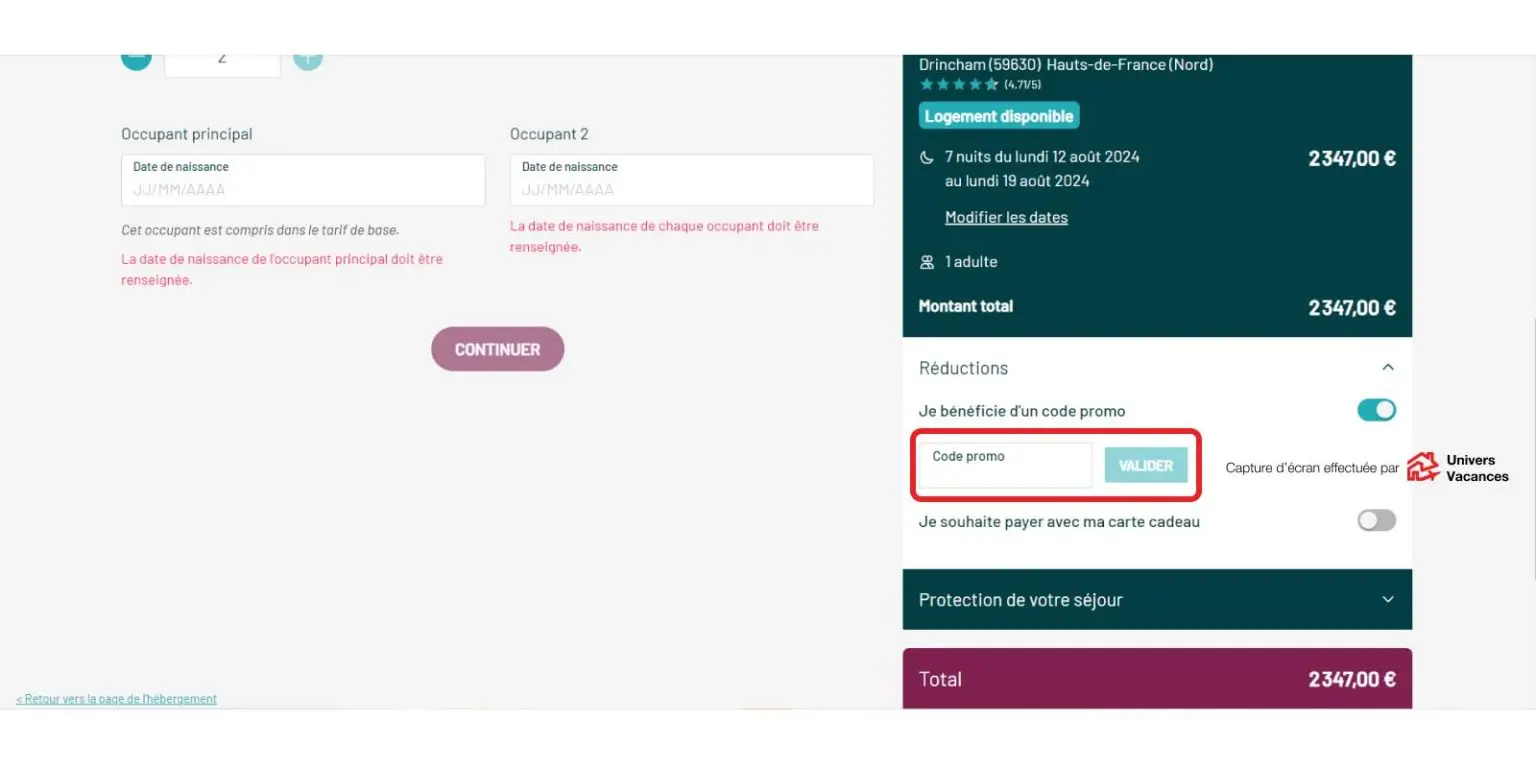Viewport: 1536px width, 768px height.
Task: Click the Logement disponible badge
Action: [x=998, y=116]
